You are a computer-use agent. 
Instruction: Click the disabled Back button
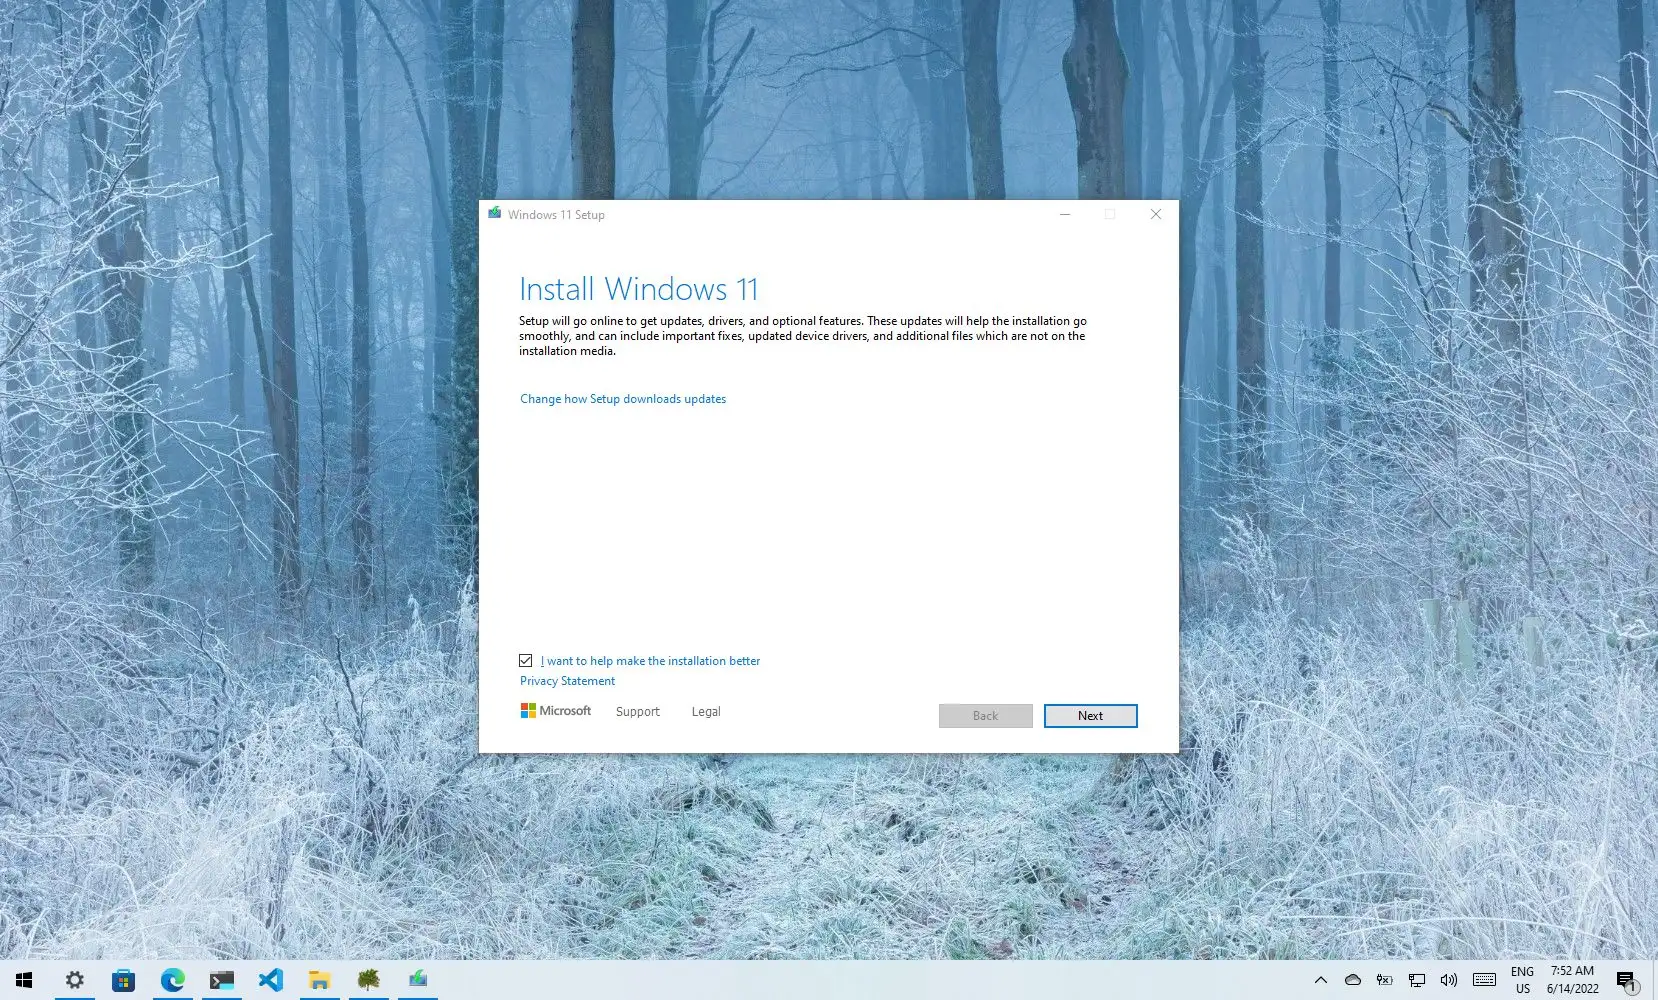[985, 716]
